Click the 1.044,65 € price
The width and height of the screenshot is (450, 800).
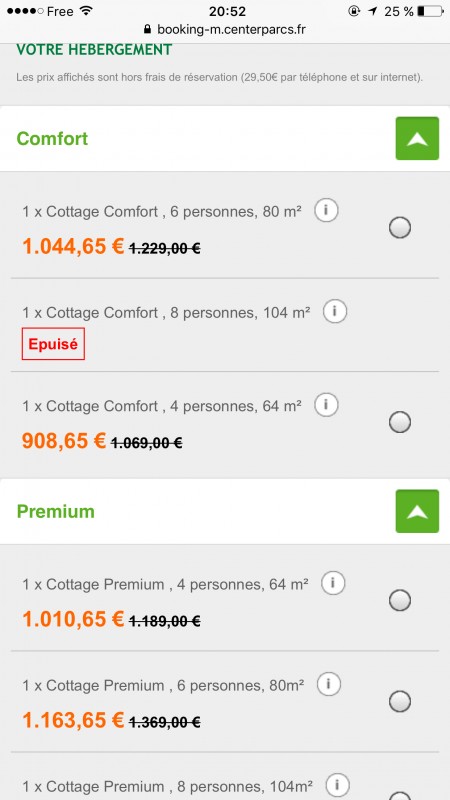click(73, 246)
